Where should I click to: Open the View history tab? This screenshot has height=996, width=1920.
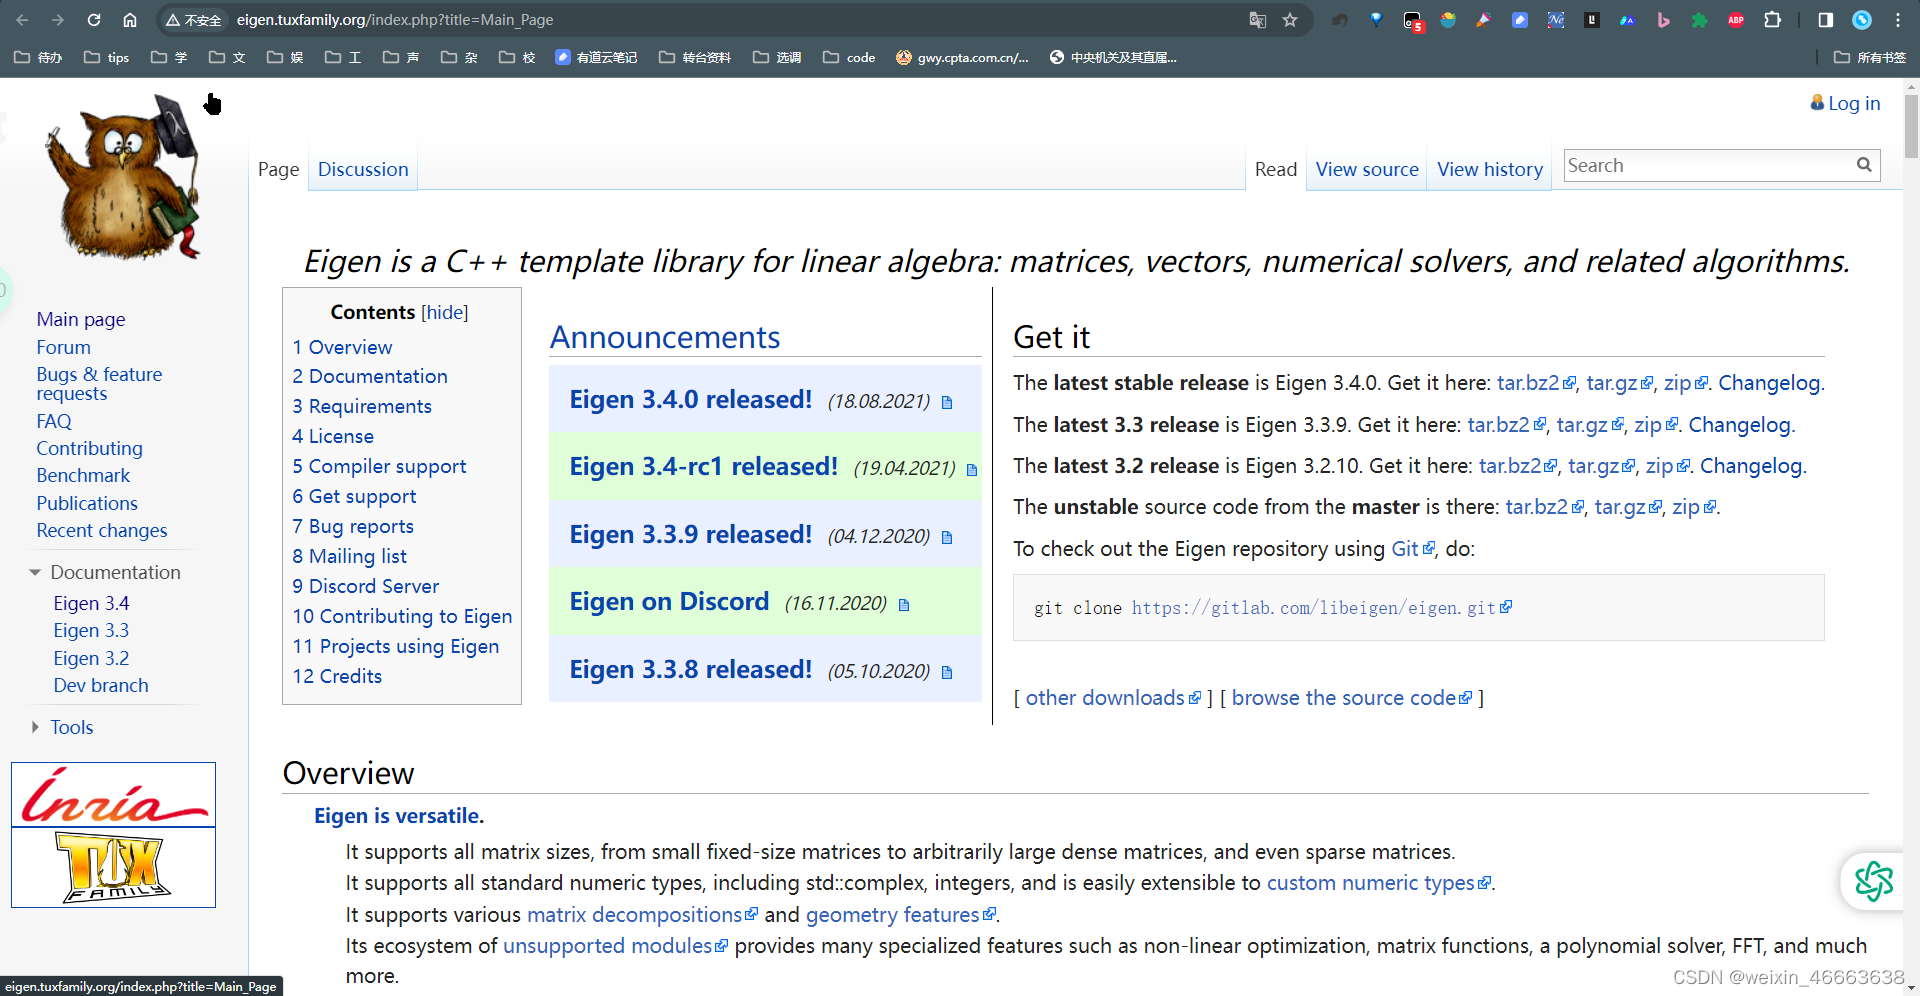pyautogui.click(x=1489, y=169)
